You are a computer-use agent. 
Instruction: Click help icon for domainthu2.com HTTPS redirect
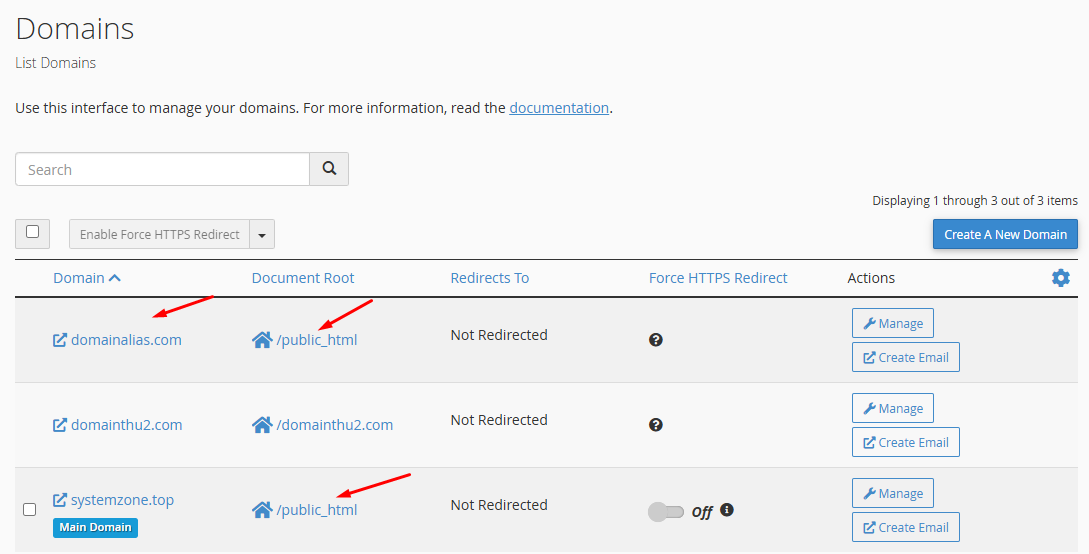click(656, 425)
